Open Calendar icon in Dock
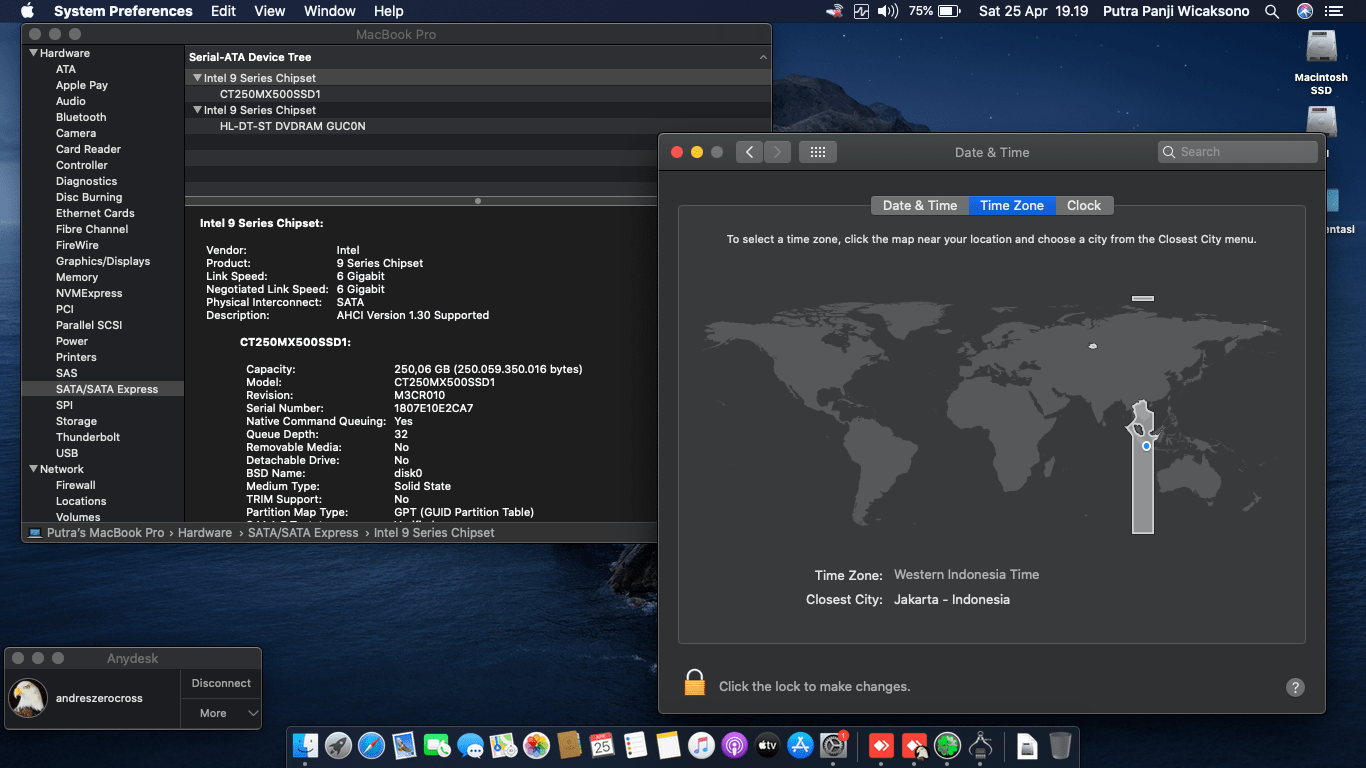 click(602, 745)
